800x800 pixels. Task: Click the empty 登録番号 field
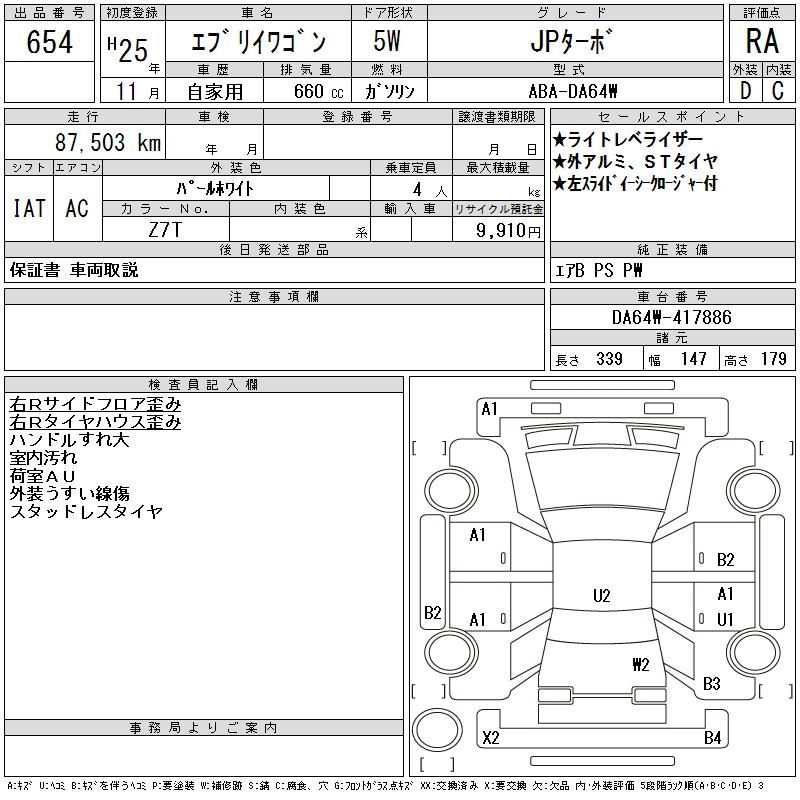(x=358, y=142)
